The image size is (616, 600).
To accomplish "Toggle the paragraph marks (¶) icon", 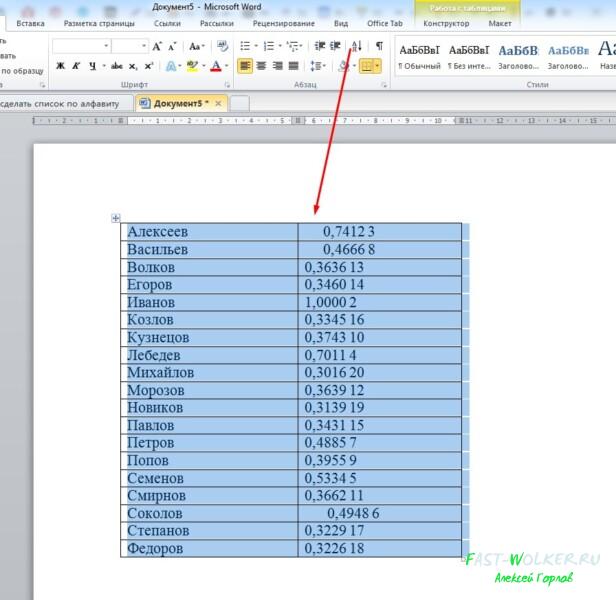I will (379, 46).
